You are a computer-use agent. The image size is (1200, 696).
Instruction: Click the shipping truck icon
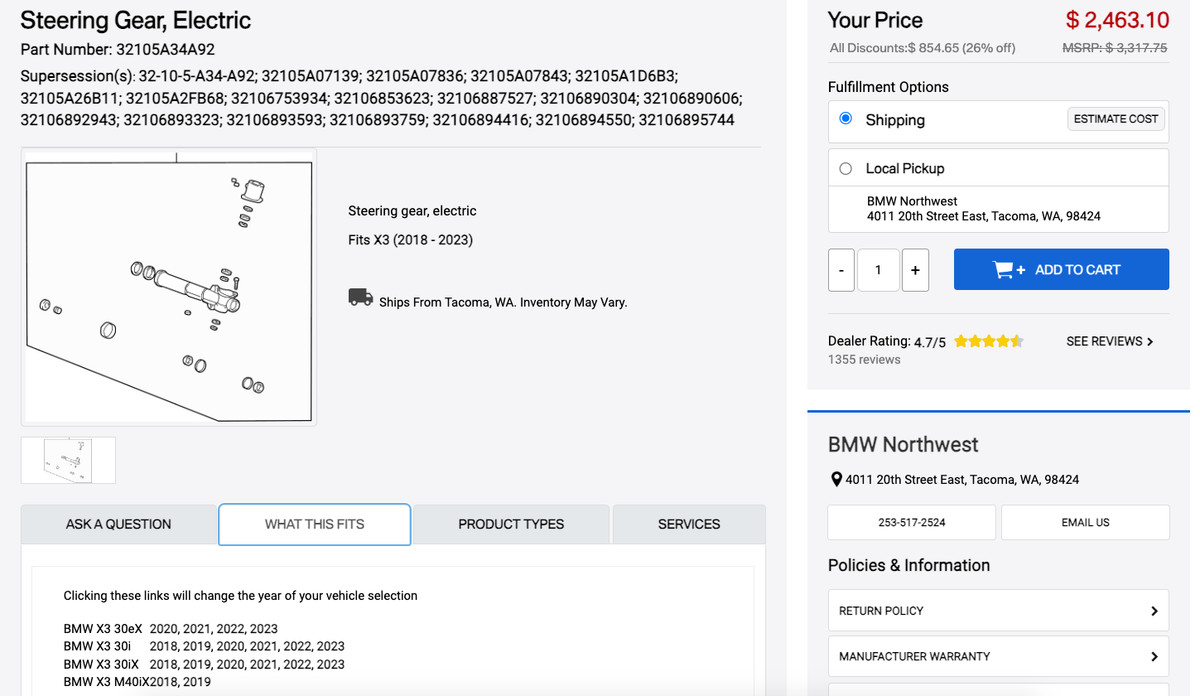coord(360,297)
